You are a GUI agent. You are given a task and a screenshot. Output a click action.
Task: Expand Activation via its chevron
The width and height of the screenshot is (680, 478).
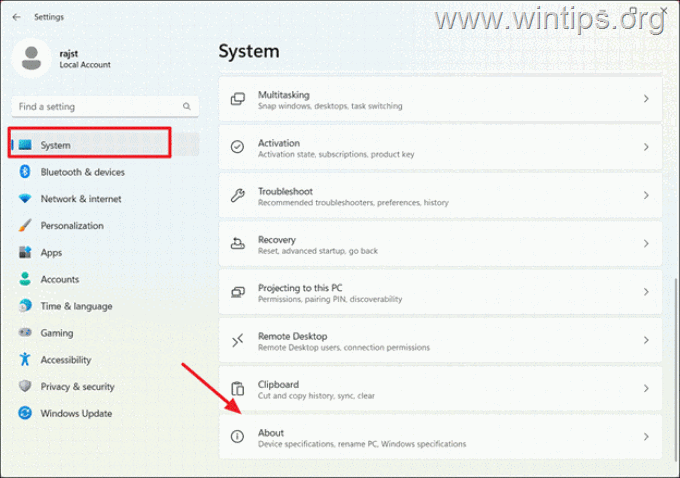coord(646,147)
